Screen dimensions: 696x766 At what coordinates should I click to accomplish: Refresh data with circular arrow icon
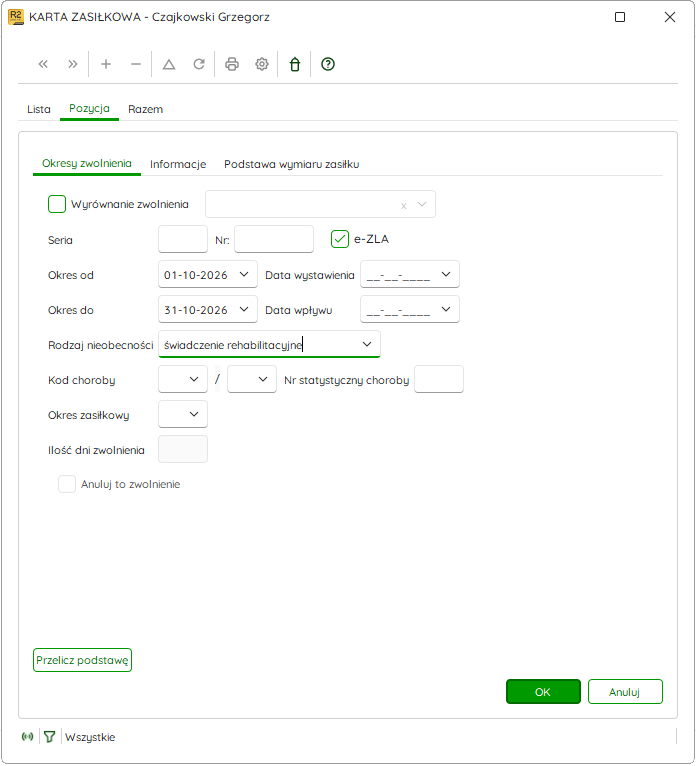click(x=199, y=64)
